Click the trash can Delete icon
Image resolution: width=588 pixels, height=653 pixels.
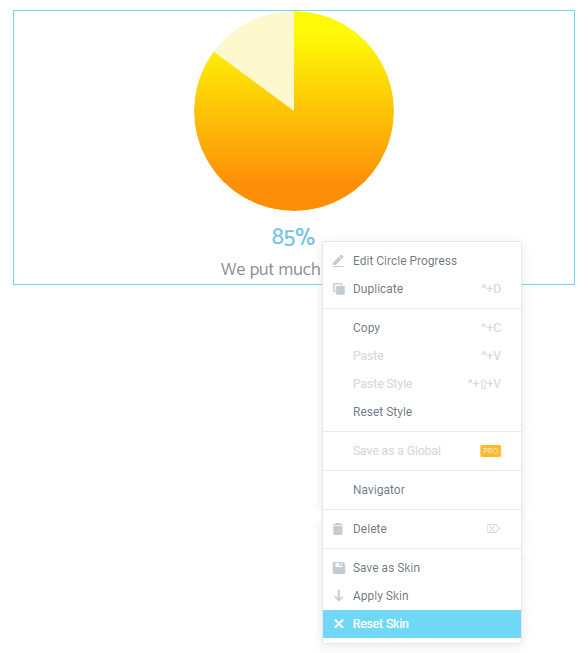(338, 529)
